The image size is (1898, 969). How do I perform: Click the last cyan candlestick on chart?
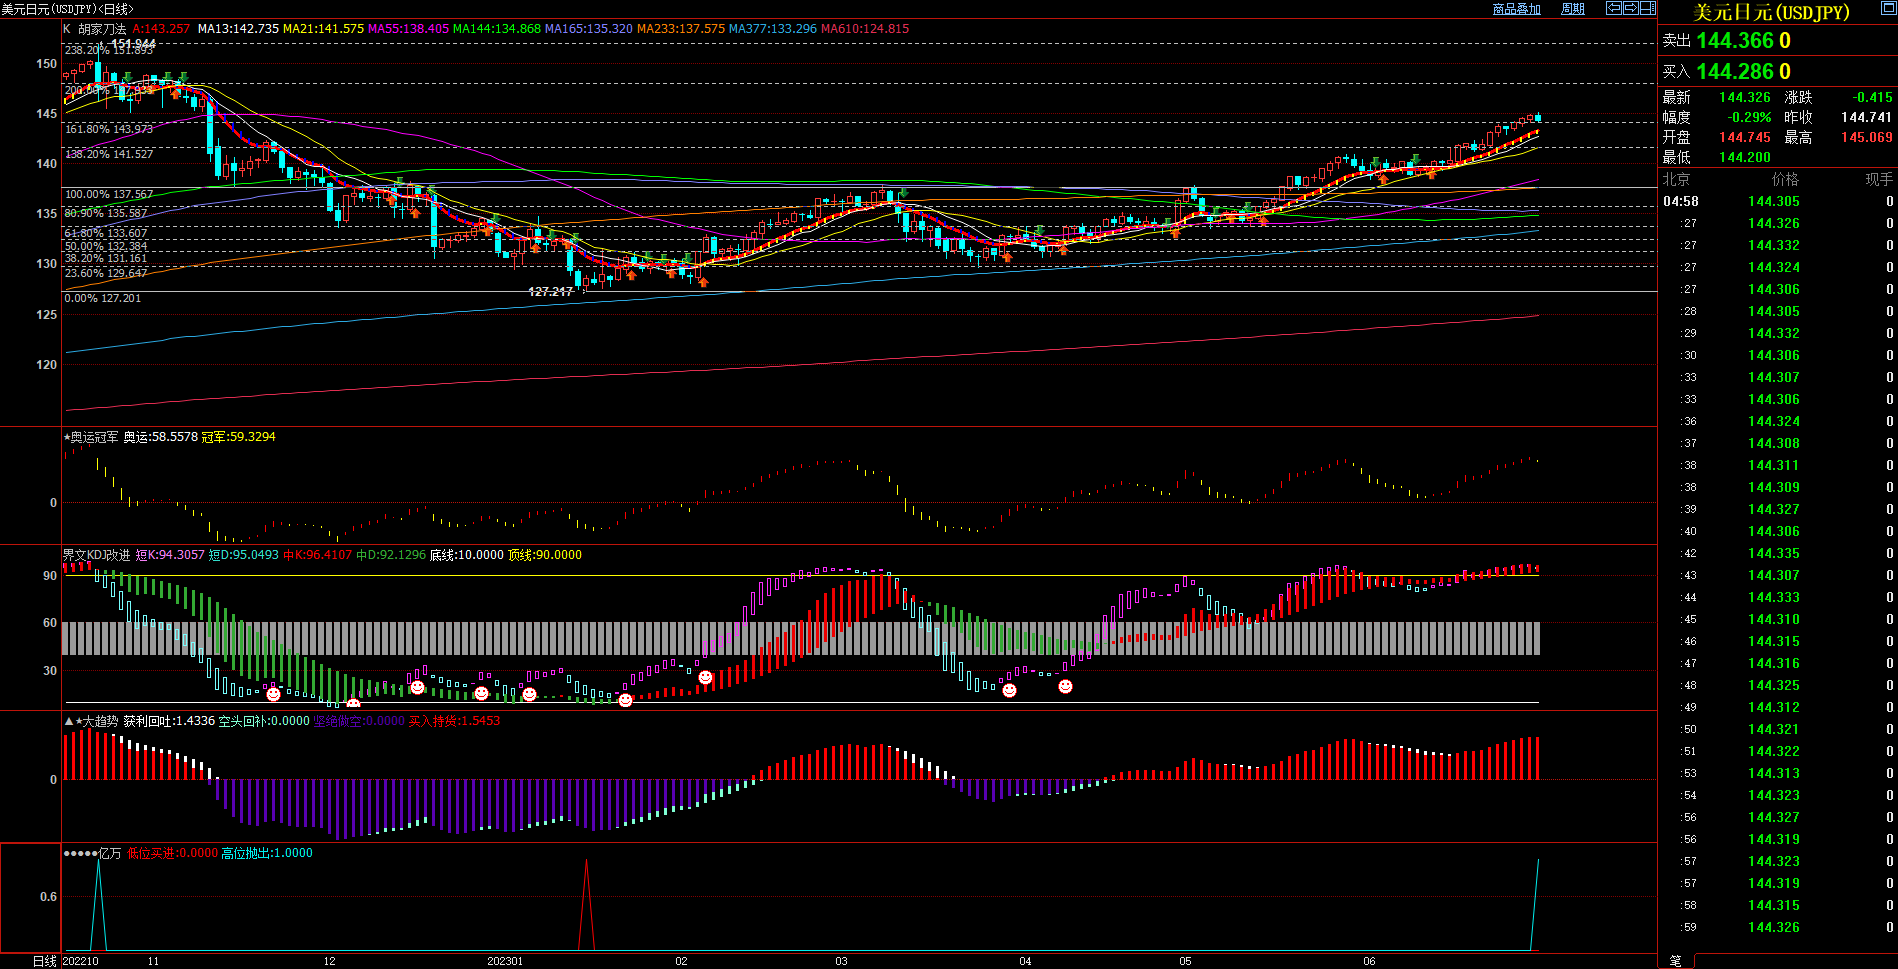(1538, 118)
